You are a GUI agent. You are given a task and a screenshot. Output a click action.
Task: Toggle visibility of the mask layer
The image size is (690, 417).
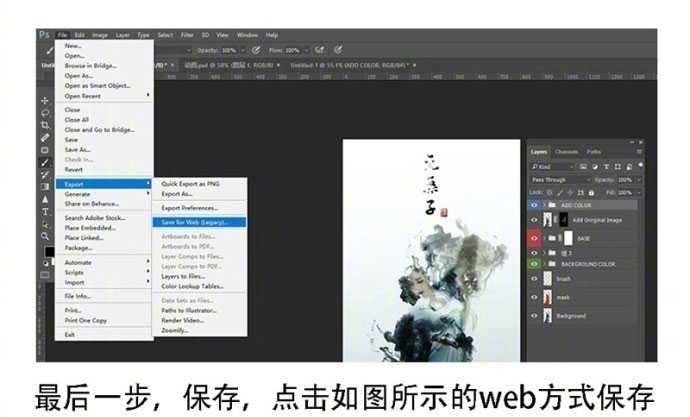click(x=534, y=297)
